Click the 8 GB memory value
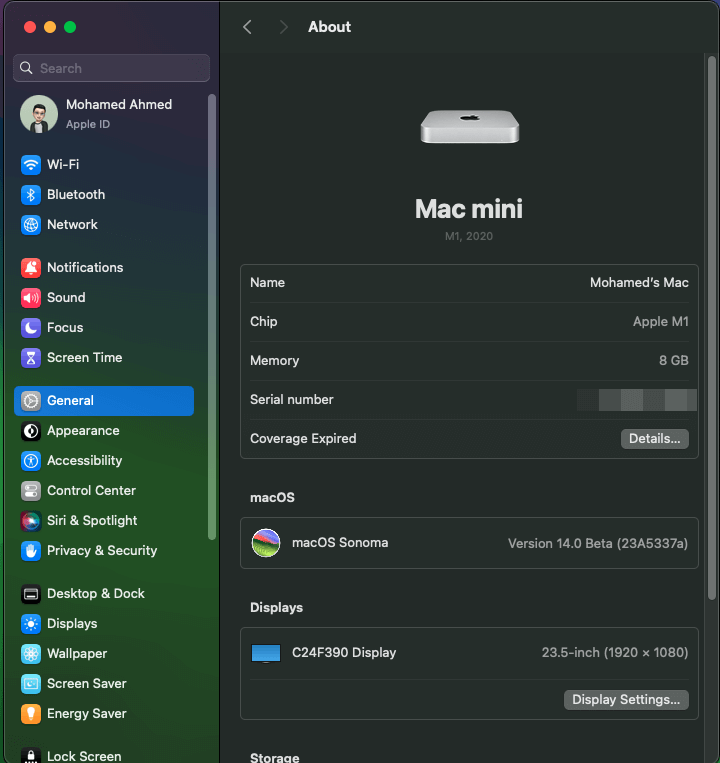 click(673, 361)
